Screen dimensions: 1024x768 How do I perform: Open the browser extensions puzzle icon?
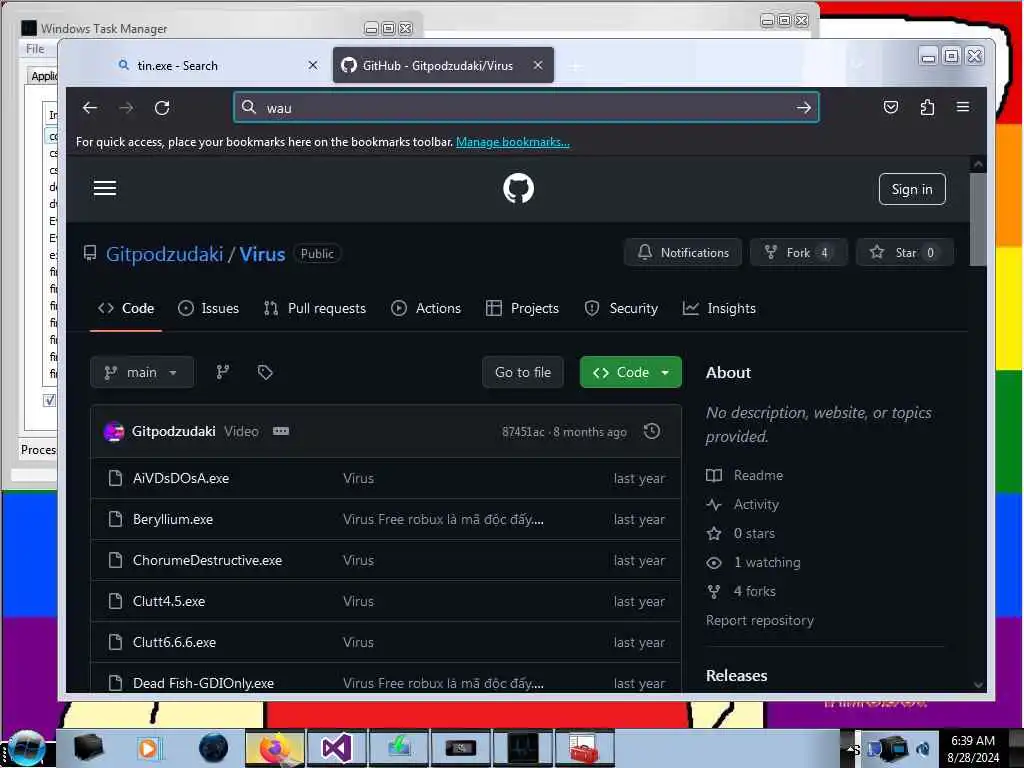[927, 107]
